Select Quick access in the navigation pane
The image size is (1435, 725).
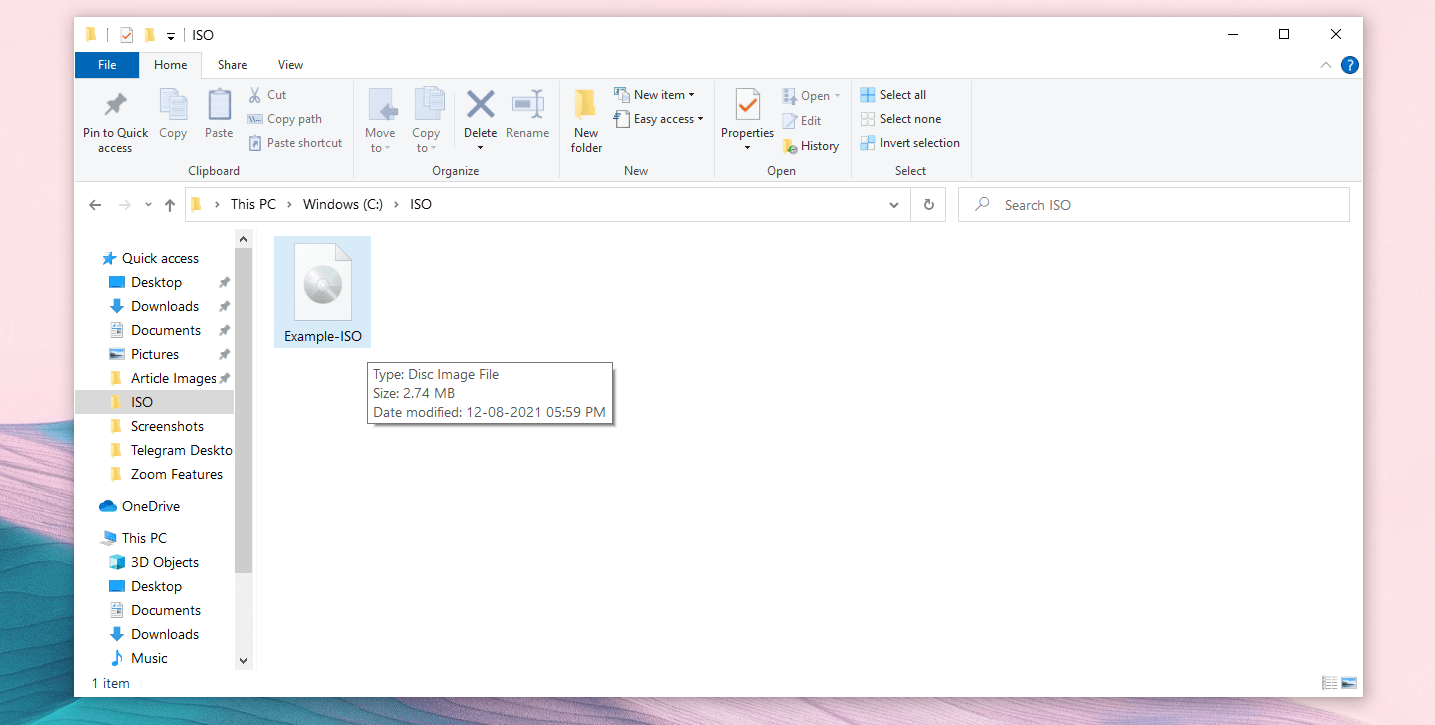160,258
